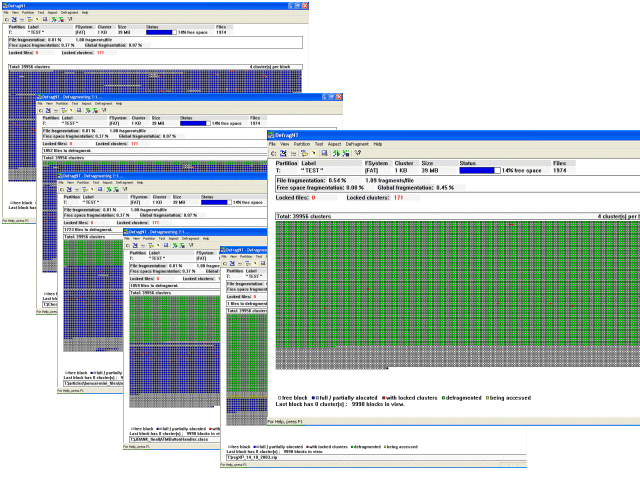640x480 pixels.
Task: Click the green 'defragmented' legend swatch
Action: tap(443, 398)
